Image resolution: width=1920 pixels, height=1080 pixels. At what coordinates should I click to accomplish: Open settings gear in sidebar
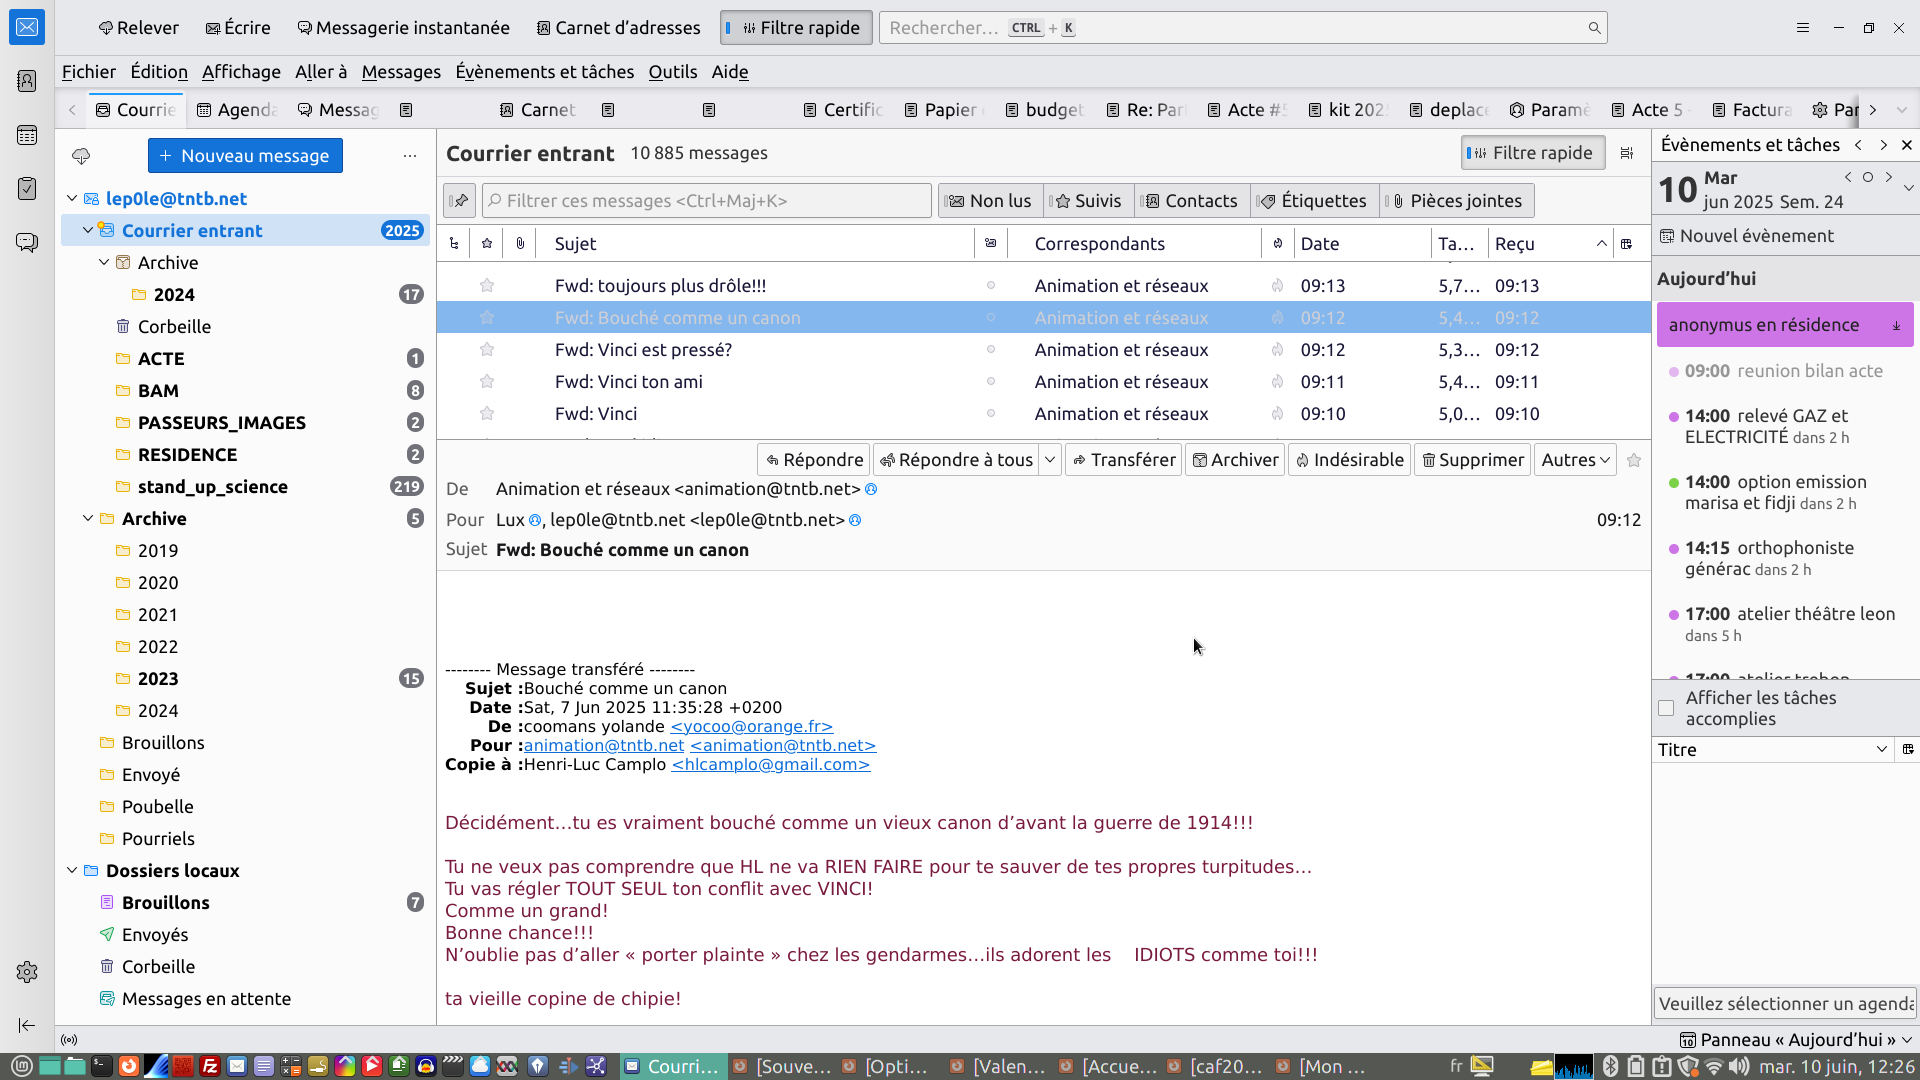(27, 972)
